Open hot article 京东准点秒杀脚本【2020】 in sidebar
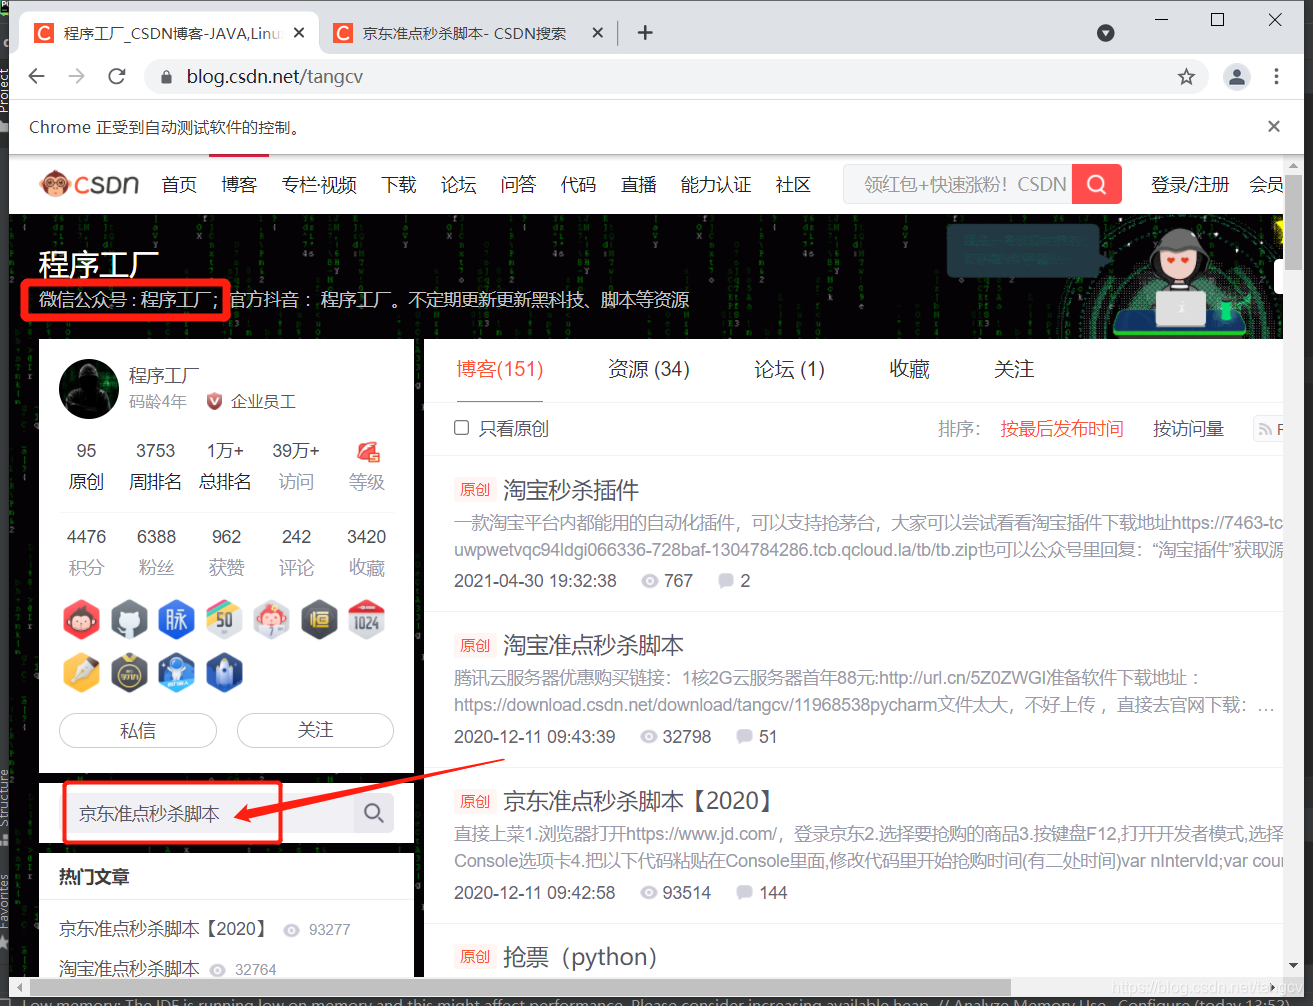This screenshot has width=1313, height=1006. pos(163,929)
